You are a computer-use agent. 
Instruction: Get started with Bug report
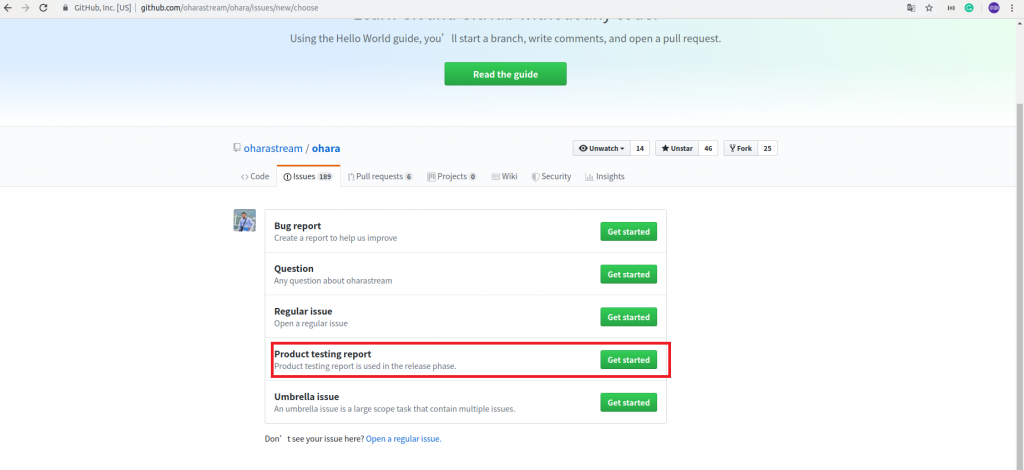(628, 232)
